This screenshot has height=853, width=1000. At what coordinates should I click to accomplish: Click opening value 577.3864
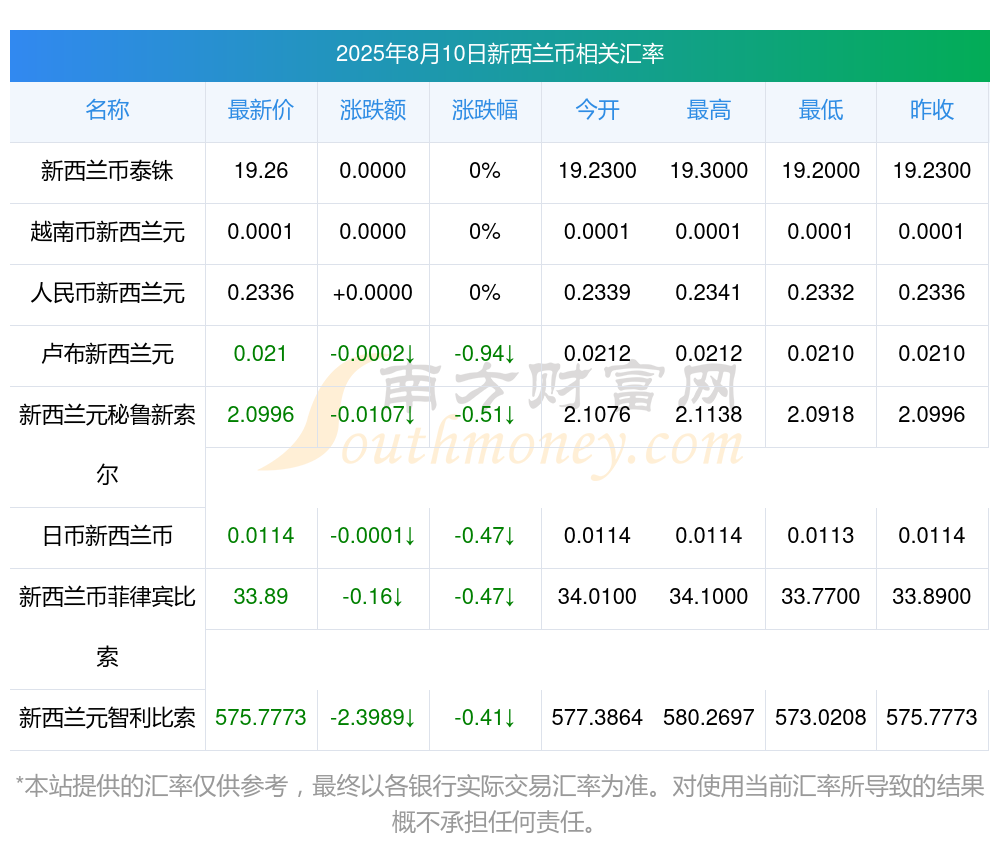[x=597, y=718]
